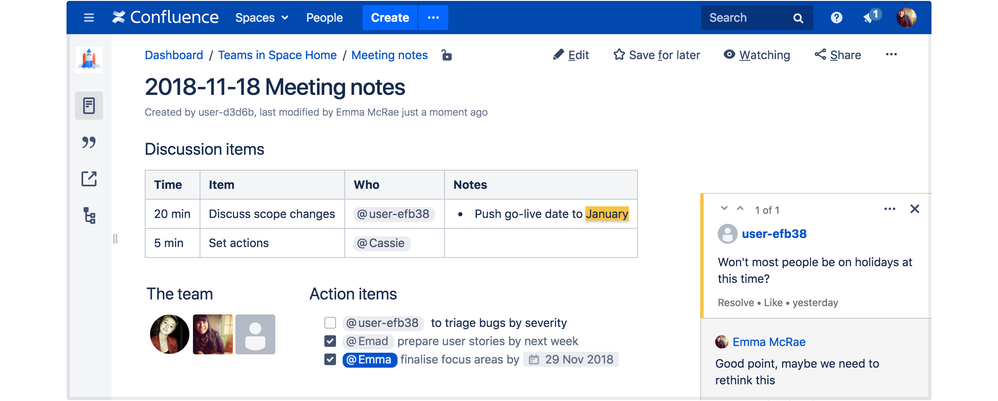Screen dimensions: 998x401
Task: Click the Notes column header
Action: click(540, 185)
